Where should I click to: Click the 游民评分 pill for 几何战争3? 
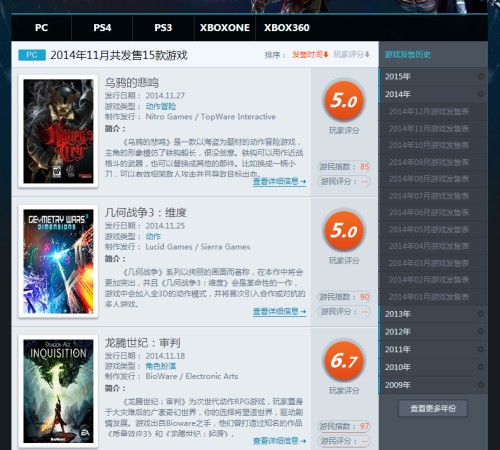coord(344,312)
